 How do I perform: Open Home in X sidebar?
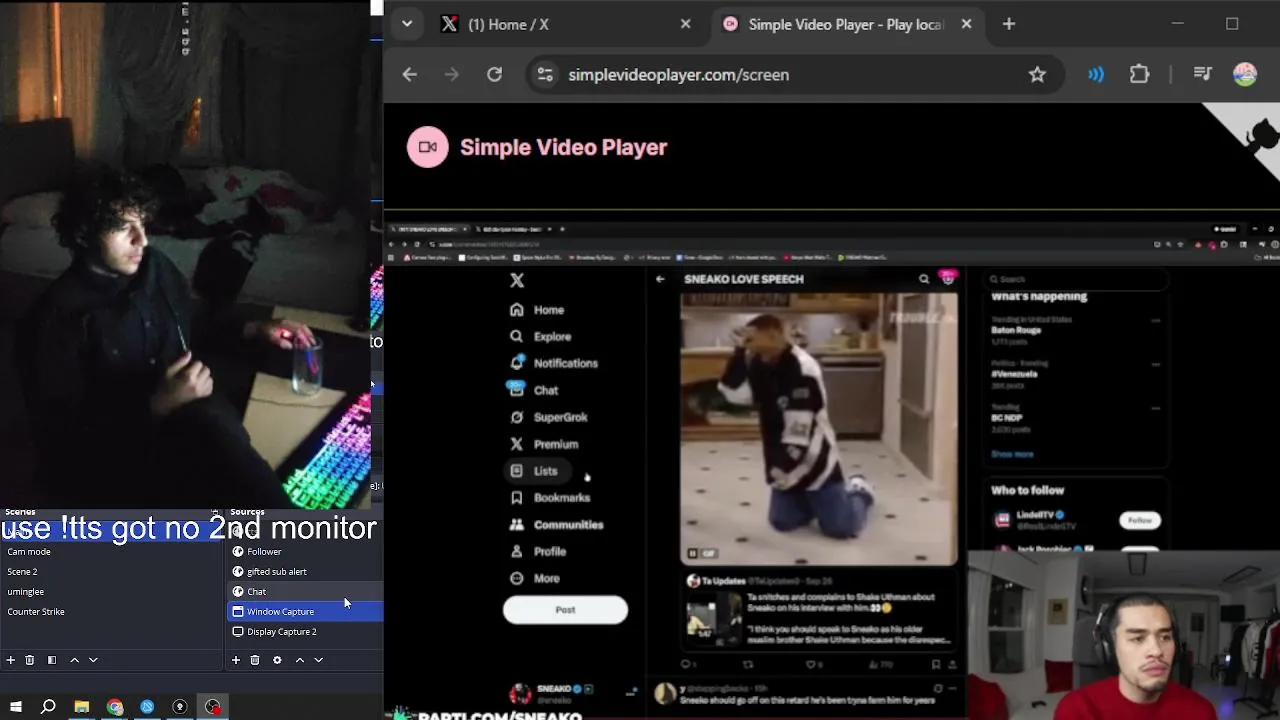point(537,310)
